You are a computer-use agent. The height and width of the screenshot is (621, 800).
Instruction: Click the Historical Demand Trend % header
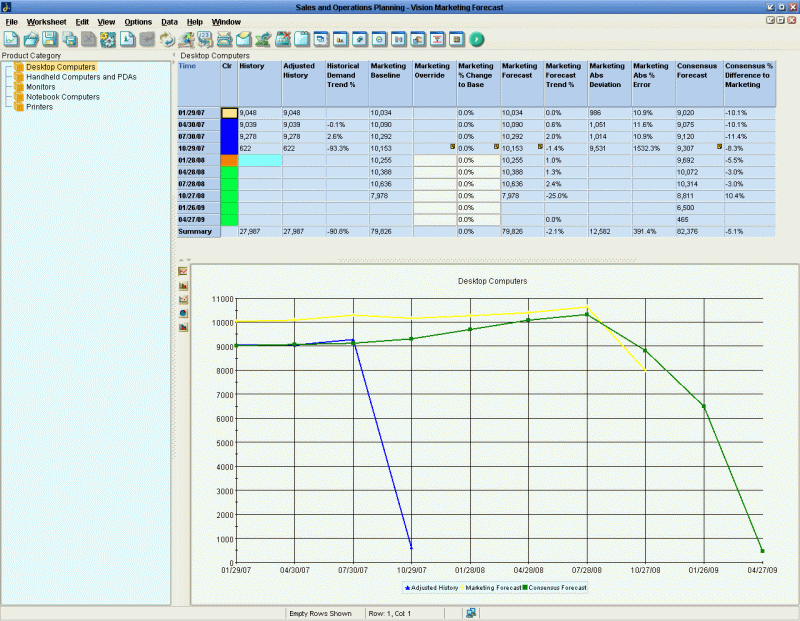(x=347, y=84)
